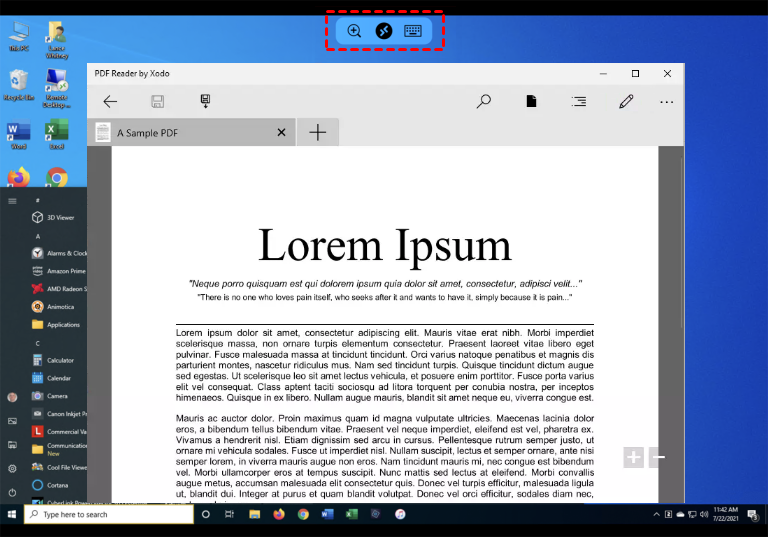Launch Calculator from the Start menu
The image size is (768, 537).
60,360
